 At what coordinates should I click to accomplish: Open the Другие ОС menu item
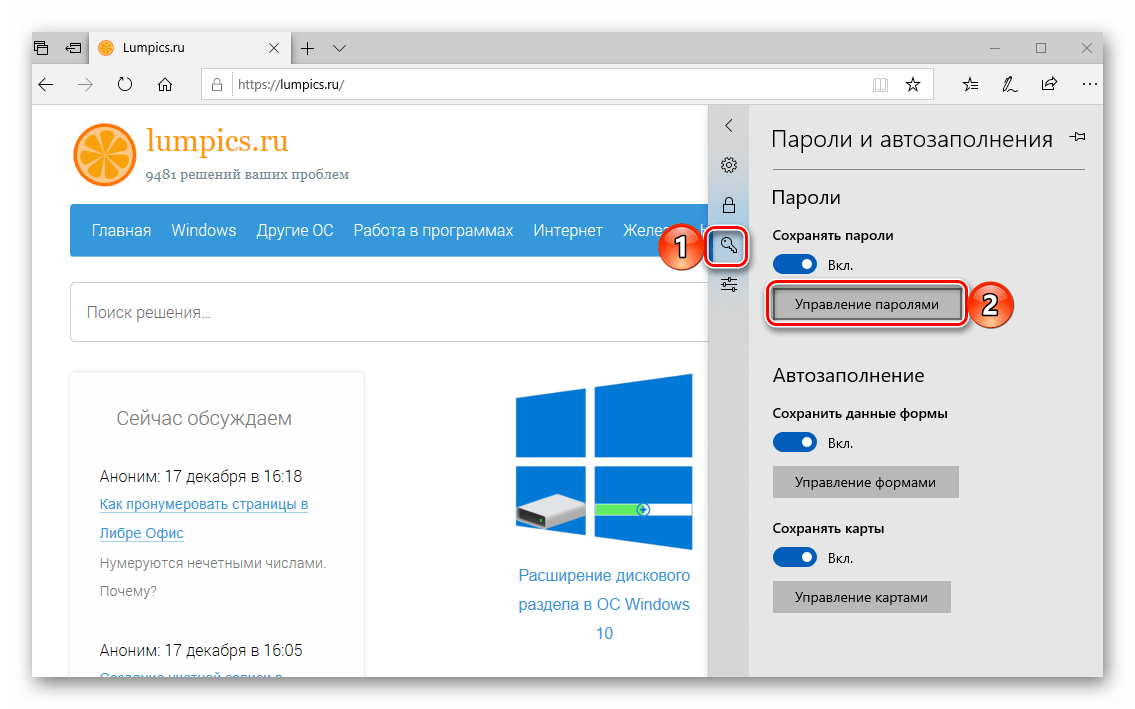point(295,230)
